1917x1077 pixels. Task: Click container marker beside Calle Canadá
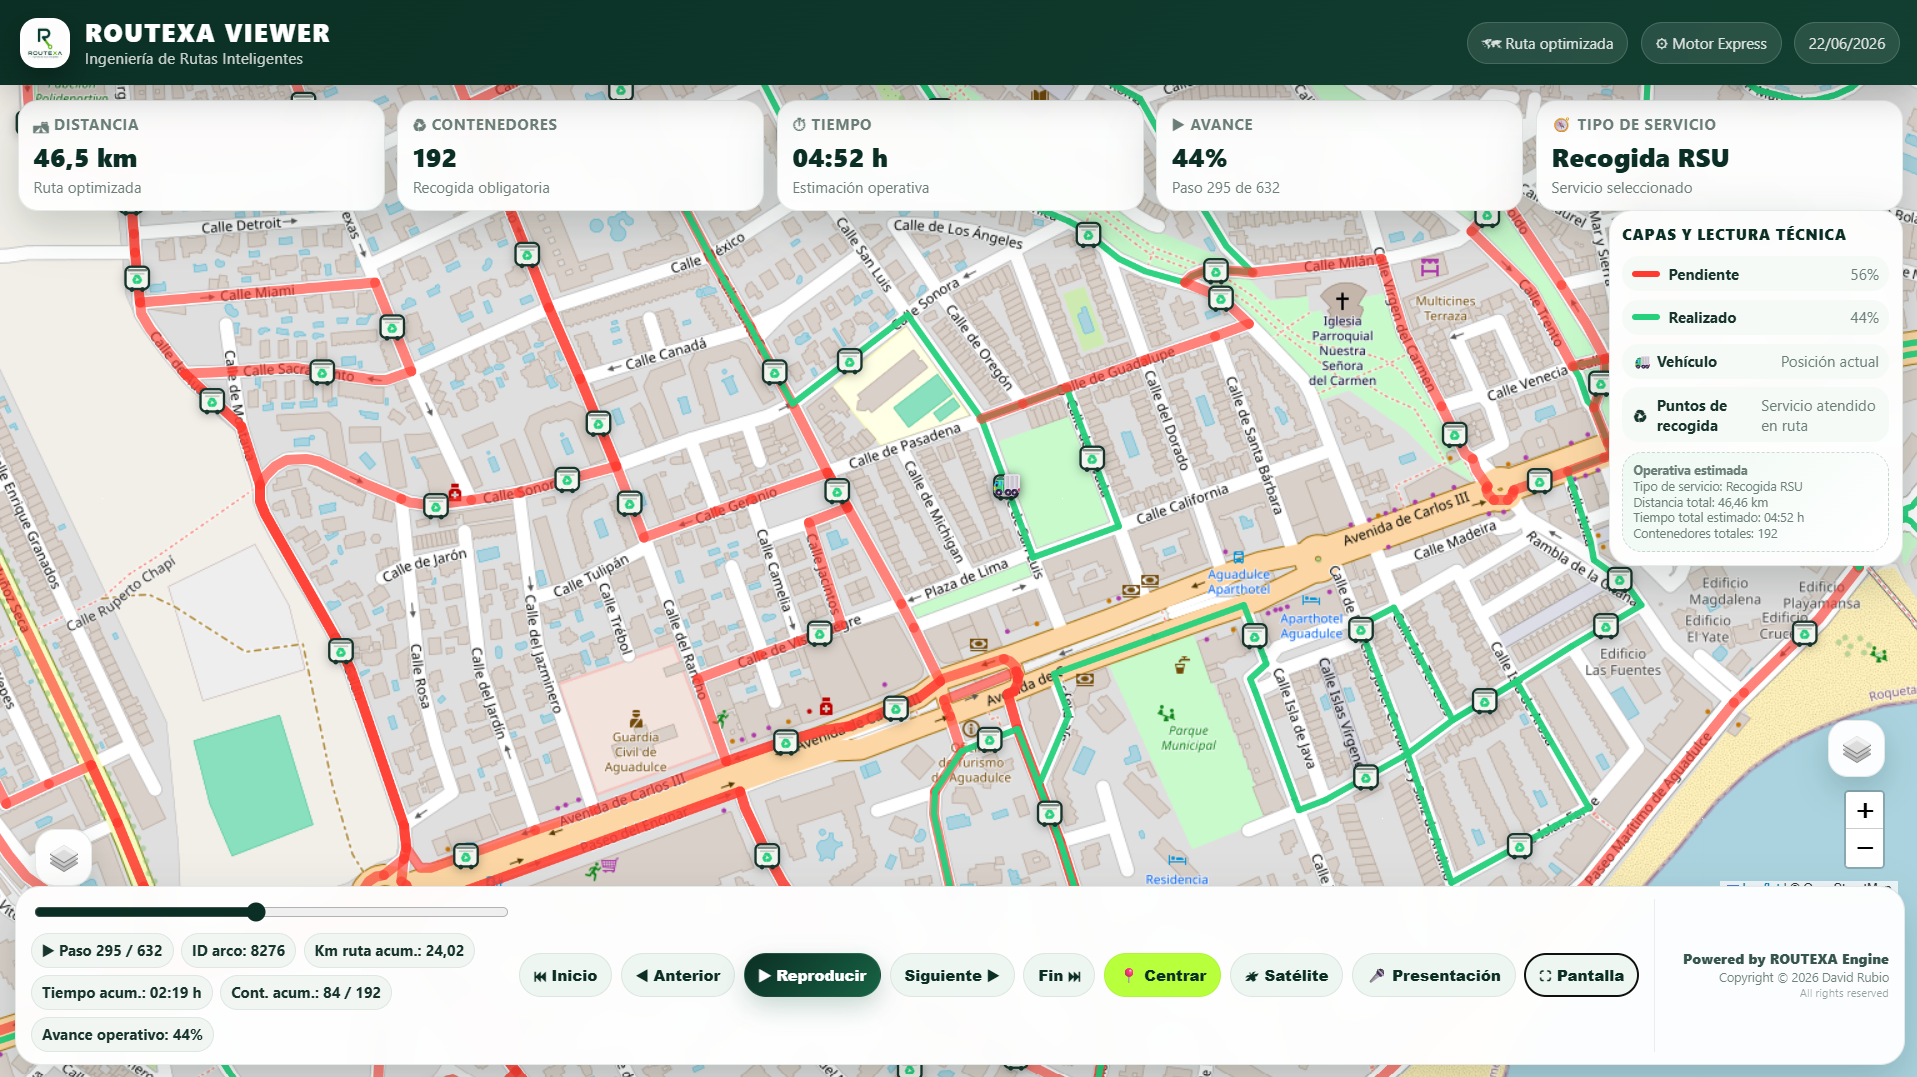click(x=598, y=423)
